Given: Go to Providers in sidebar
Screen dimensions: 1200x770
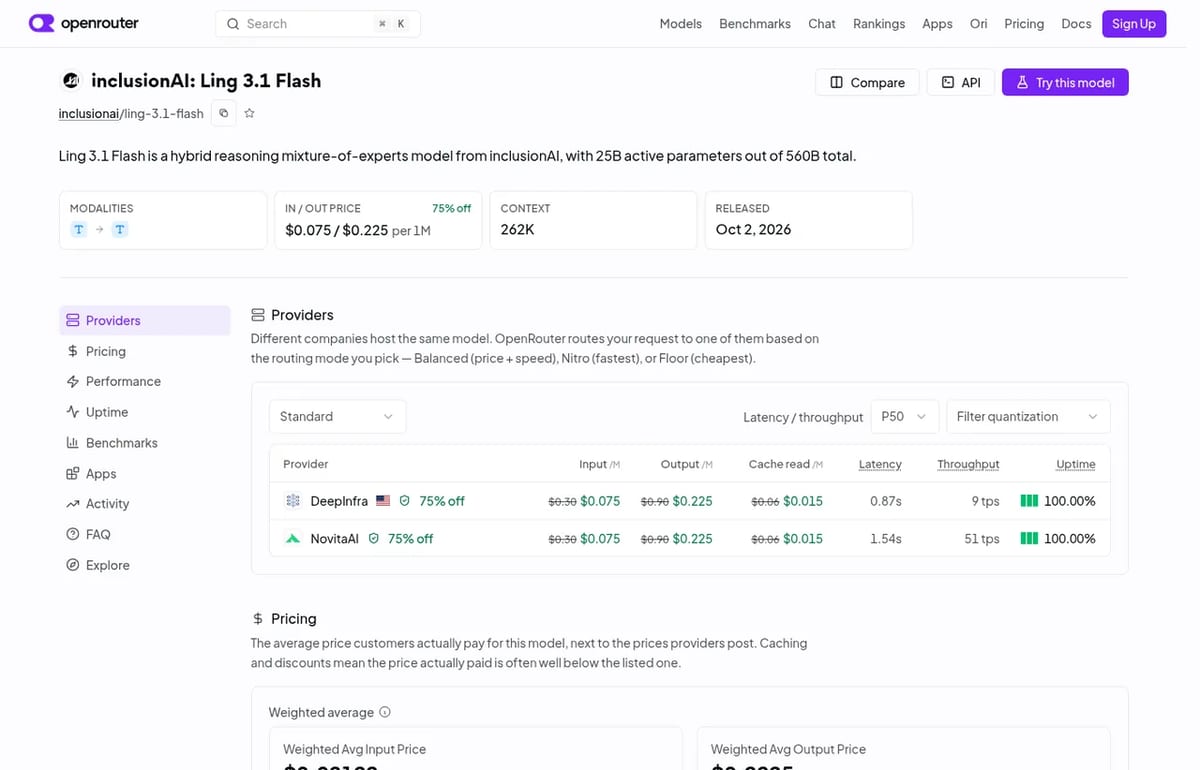Looking at the screenshot, I should (x=145, y=321).
